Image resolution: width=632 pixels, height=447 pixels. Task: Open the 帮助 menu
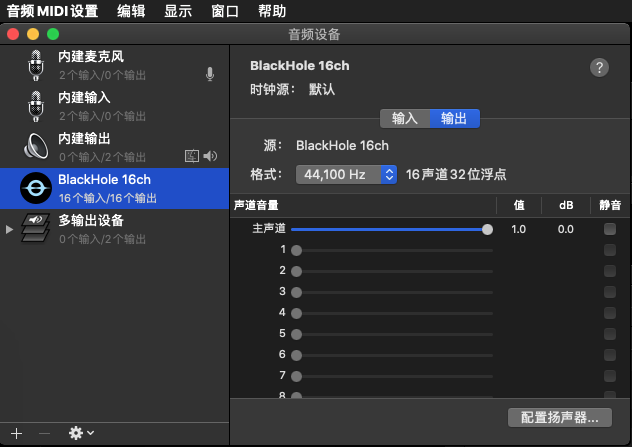tap(271, 12)
